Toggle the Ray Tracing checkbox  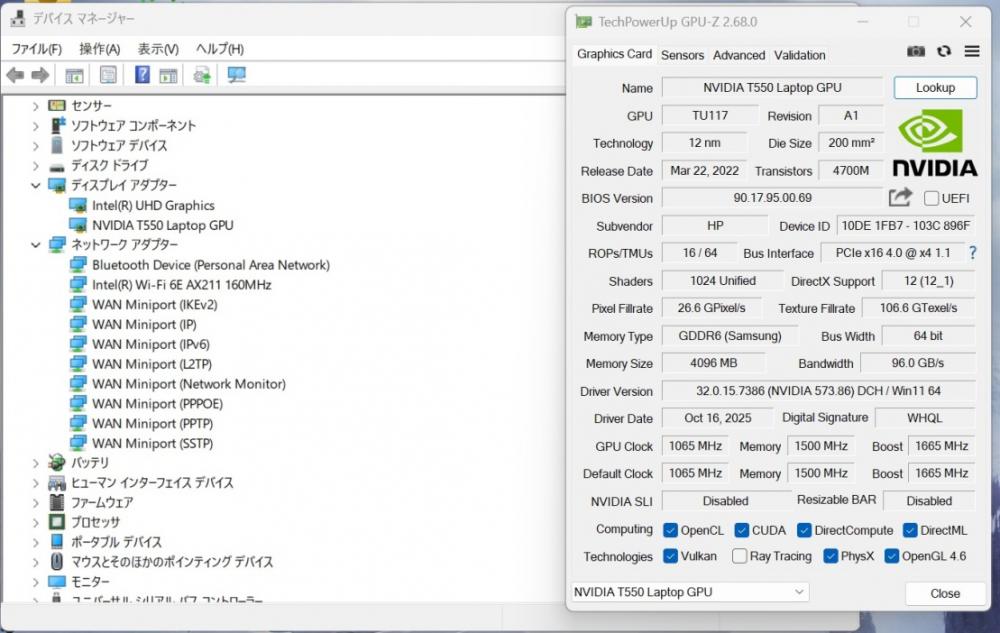coord(740,557)
